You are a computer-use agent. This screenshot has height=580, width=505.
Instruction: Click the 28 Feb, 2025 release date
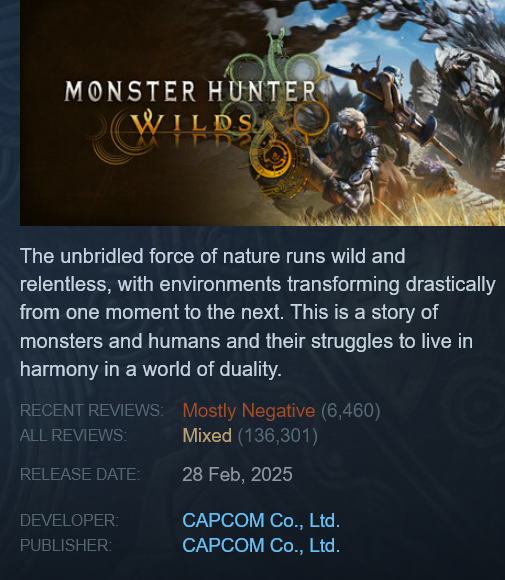(237, 474)
